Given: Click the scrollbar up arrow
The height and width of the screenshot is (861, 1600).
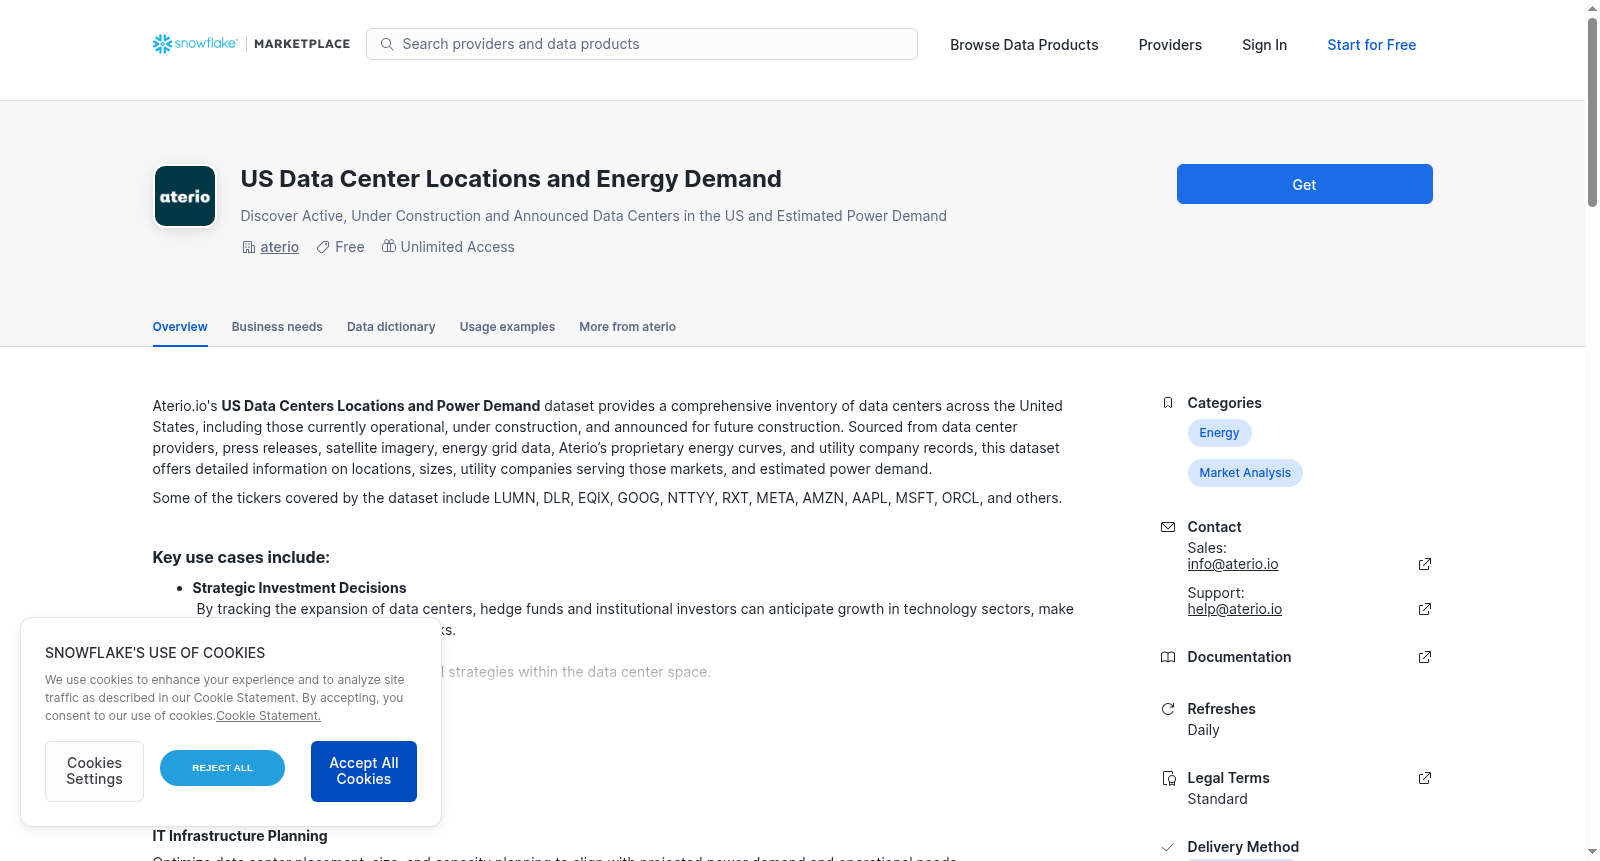Looking at the screenshot, I should pos(1592,8).
